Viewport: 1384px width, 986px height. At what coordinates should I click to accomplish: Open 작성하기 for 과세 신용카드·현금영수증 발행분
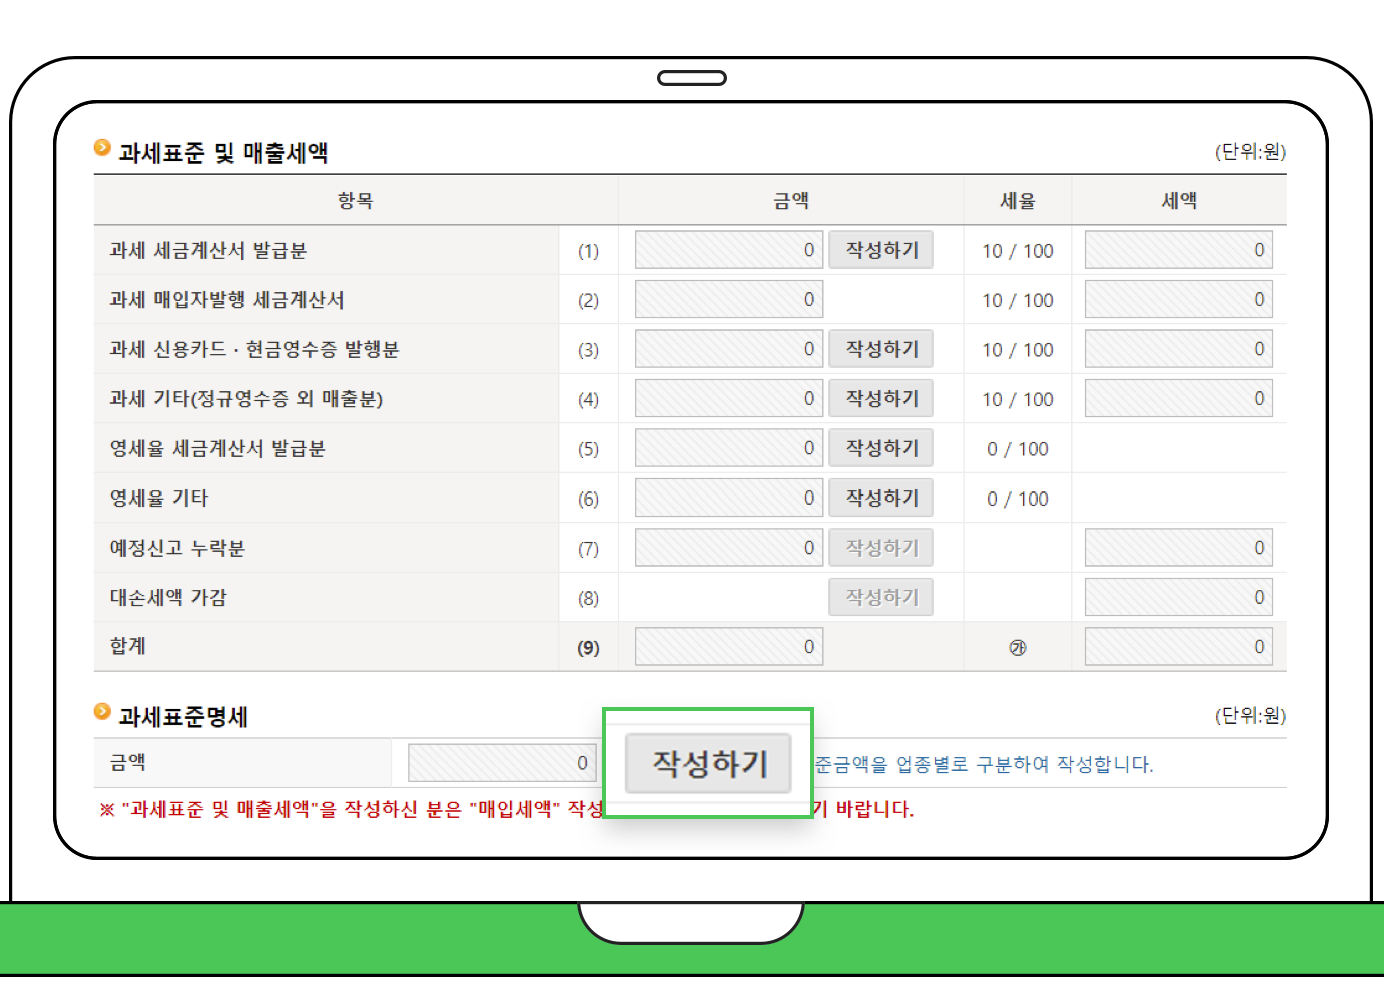tap(880, 348)
